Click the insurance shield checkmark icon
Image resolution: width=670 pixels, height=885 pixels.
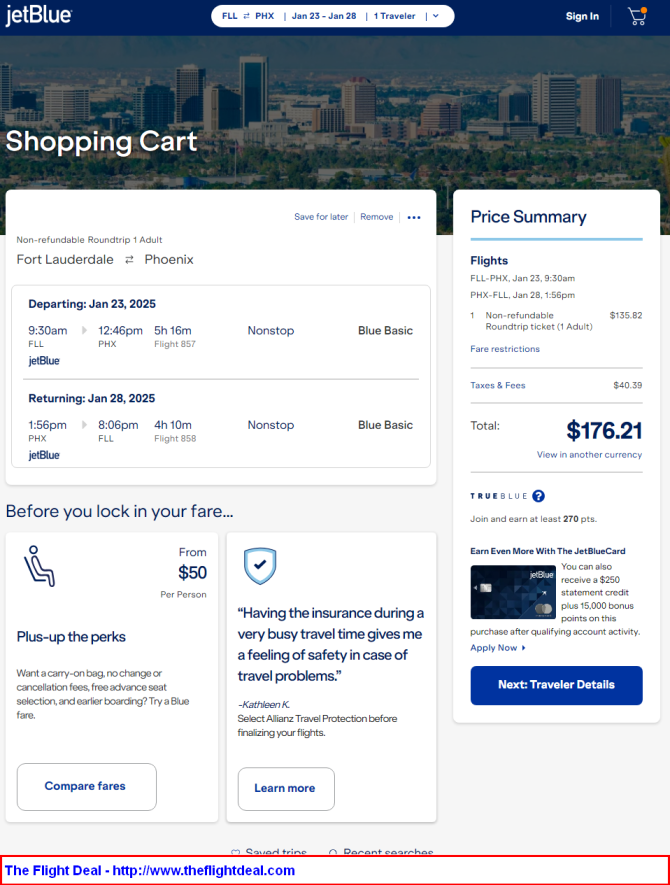click(260, 566)
